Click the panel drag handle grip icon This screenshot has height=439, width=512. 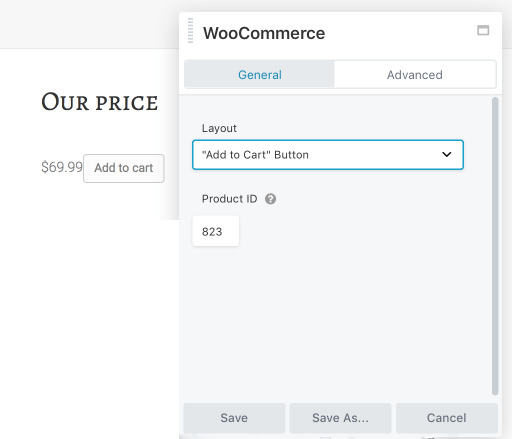(x=190, y=31)
